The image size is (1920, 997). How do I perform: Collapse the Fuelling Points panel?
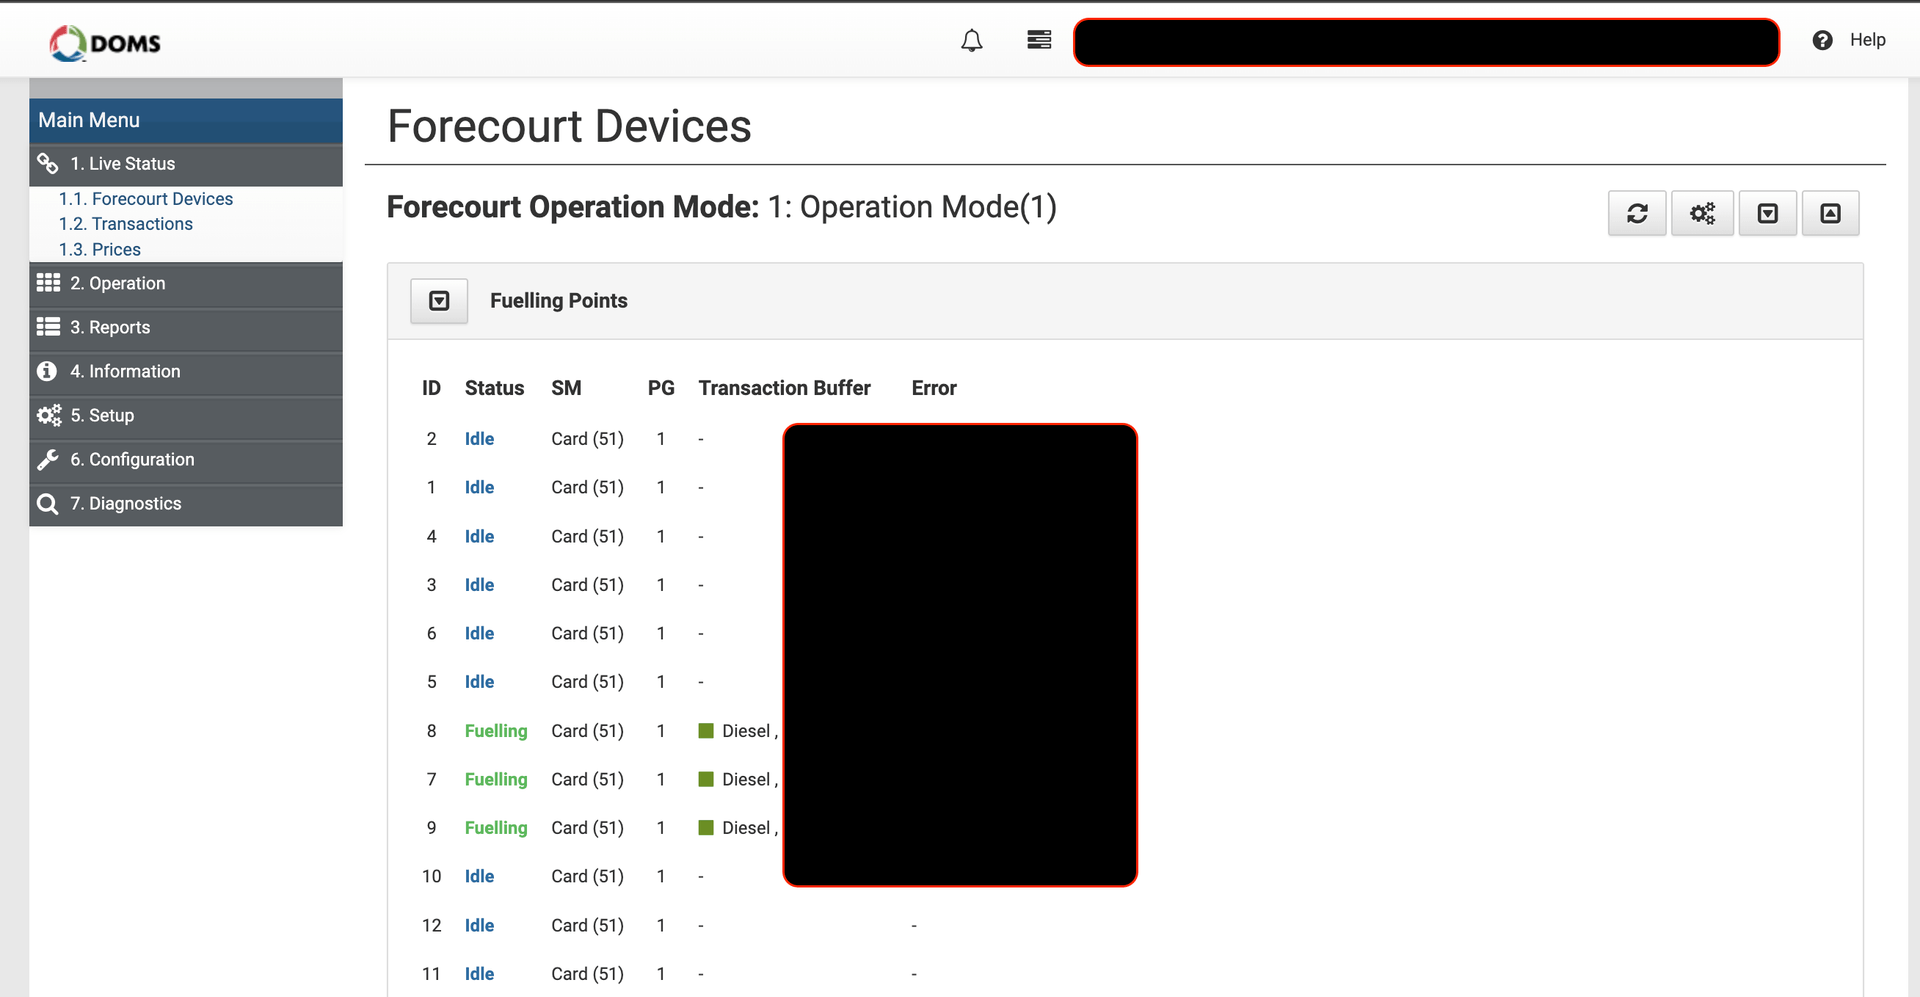tap(439, 301)
